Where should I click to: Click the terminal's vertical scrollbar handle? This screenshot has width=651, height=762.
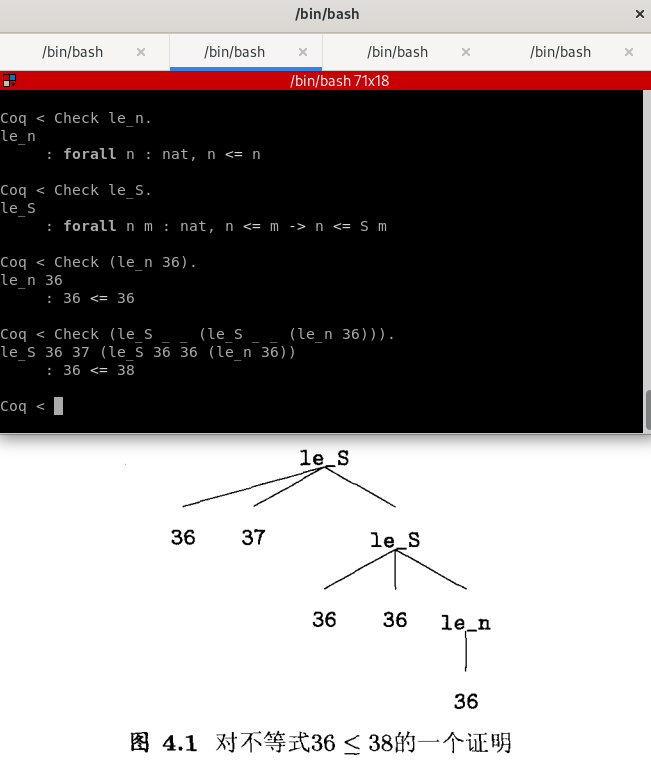coord(646,408)
